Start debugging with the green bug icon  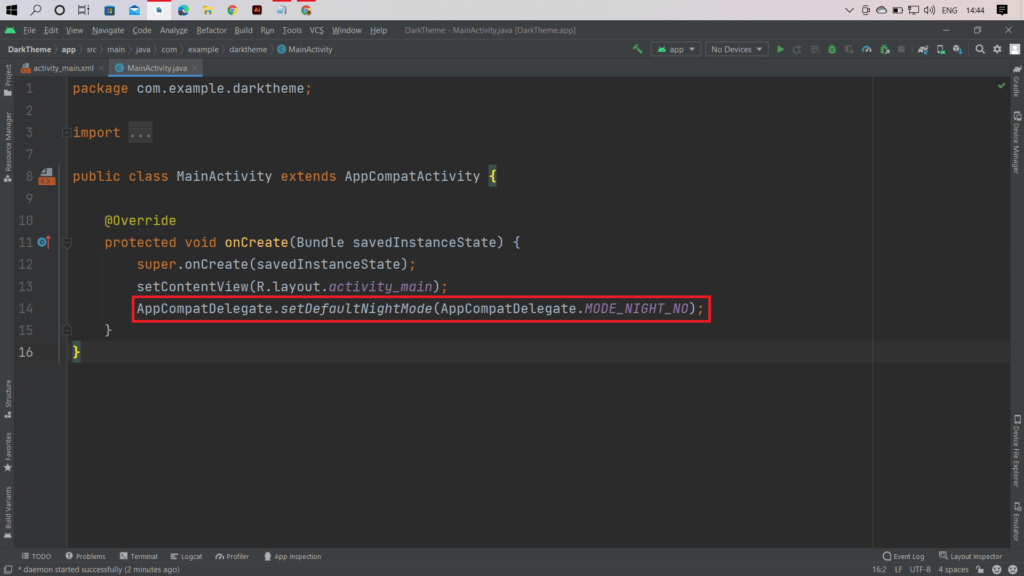click(833, 49)
